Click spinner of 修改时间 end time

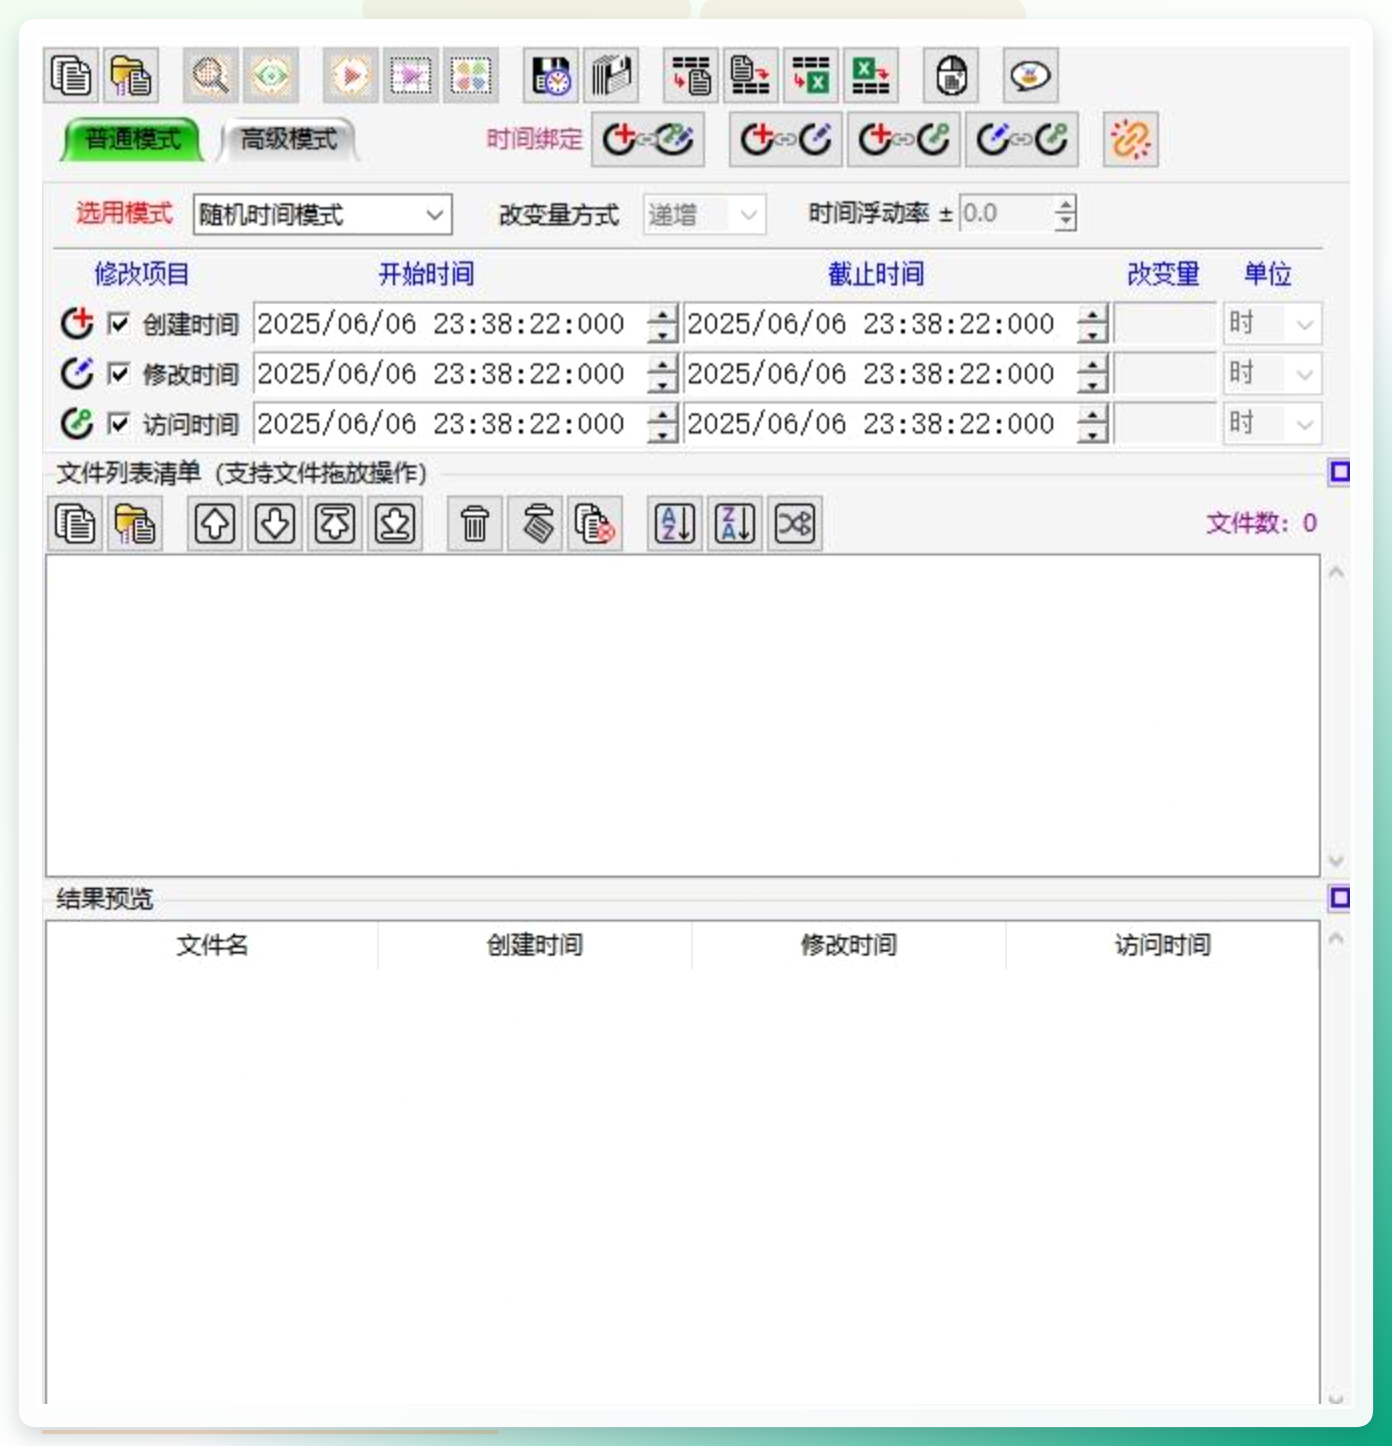point(1093,374)
